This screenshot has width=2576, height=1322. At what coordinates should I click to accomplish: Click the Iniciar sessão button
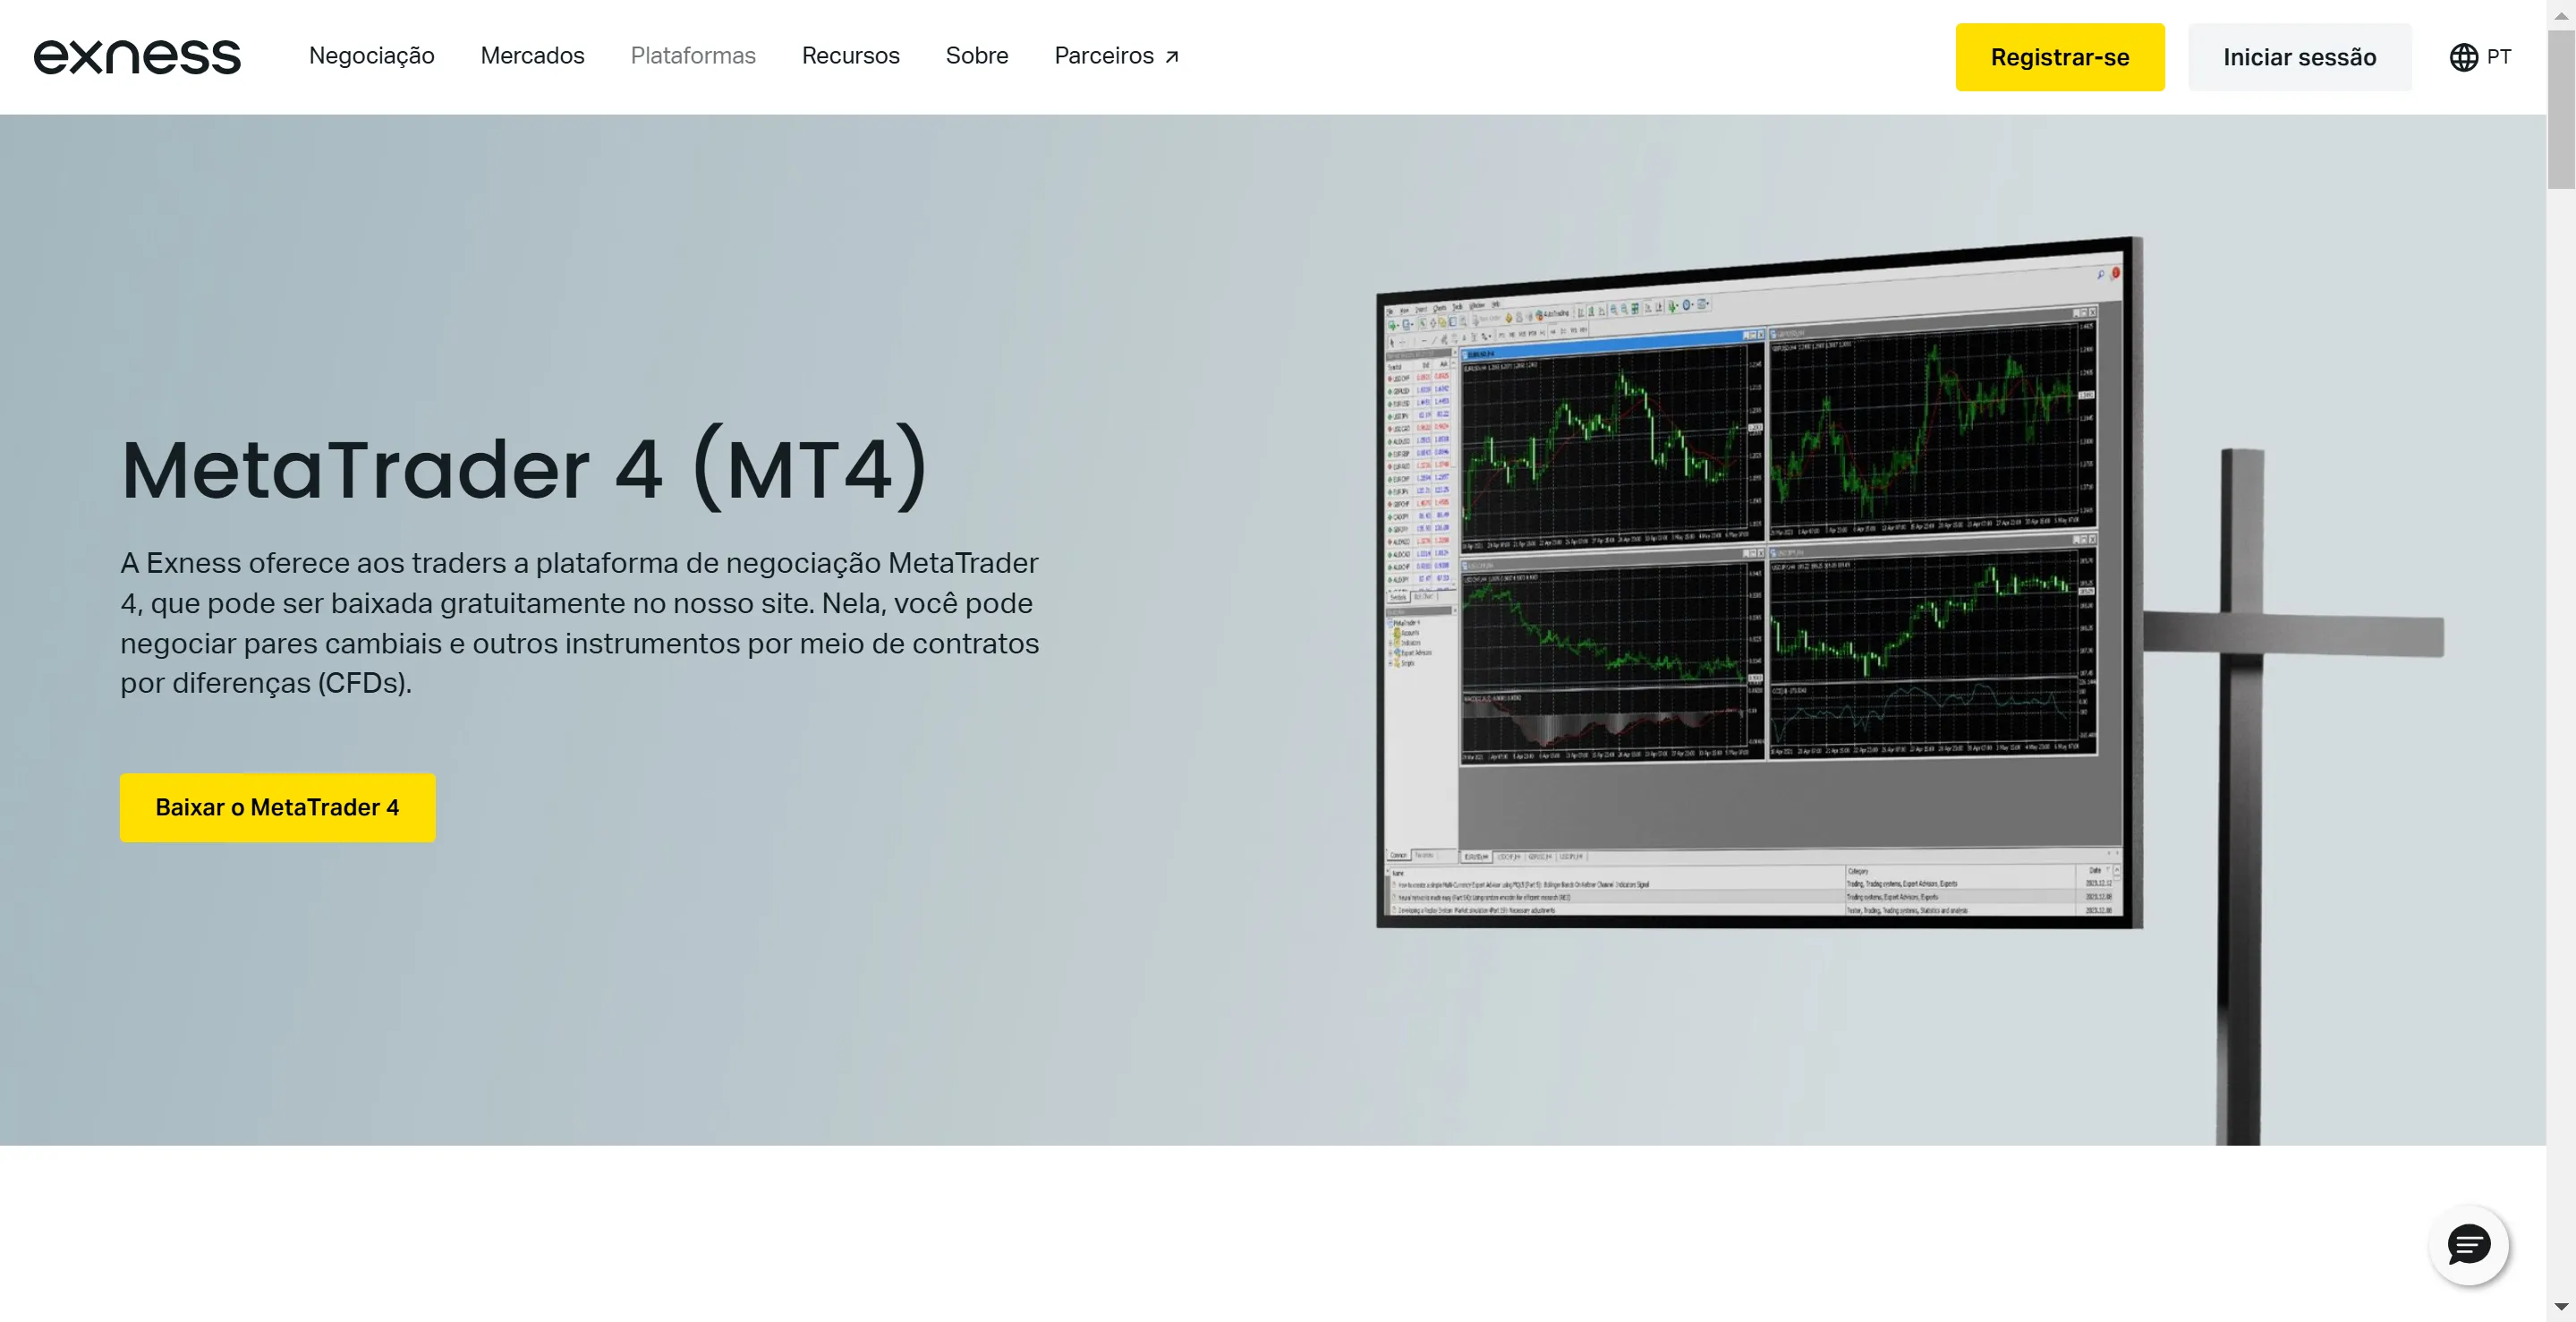(x=2299, y=57)
